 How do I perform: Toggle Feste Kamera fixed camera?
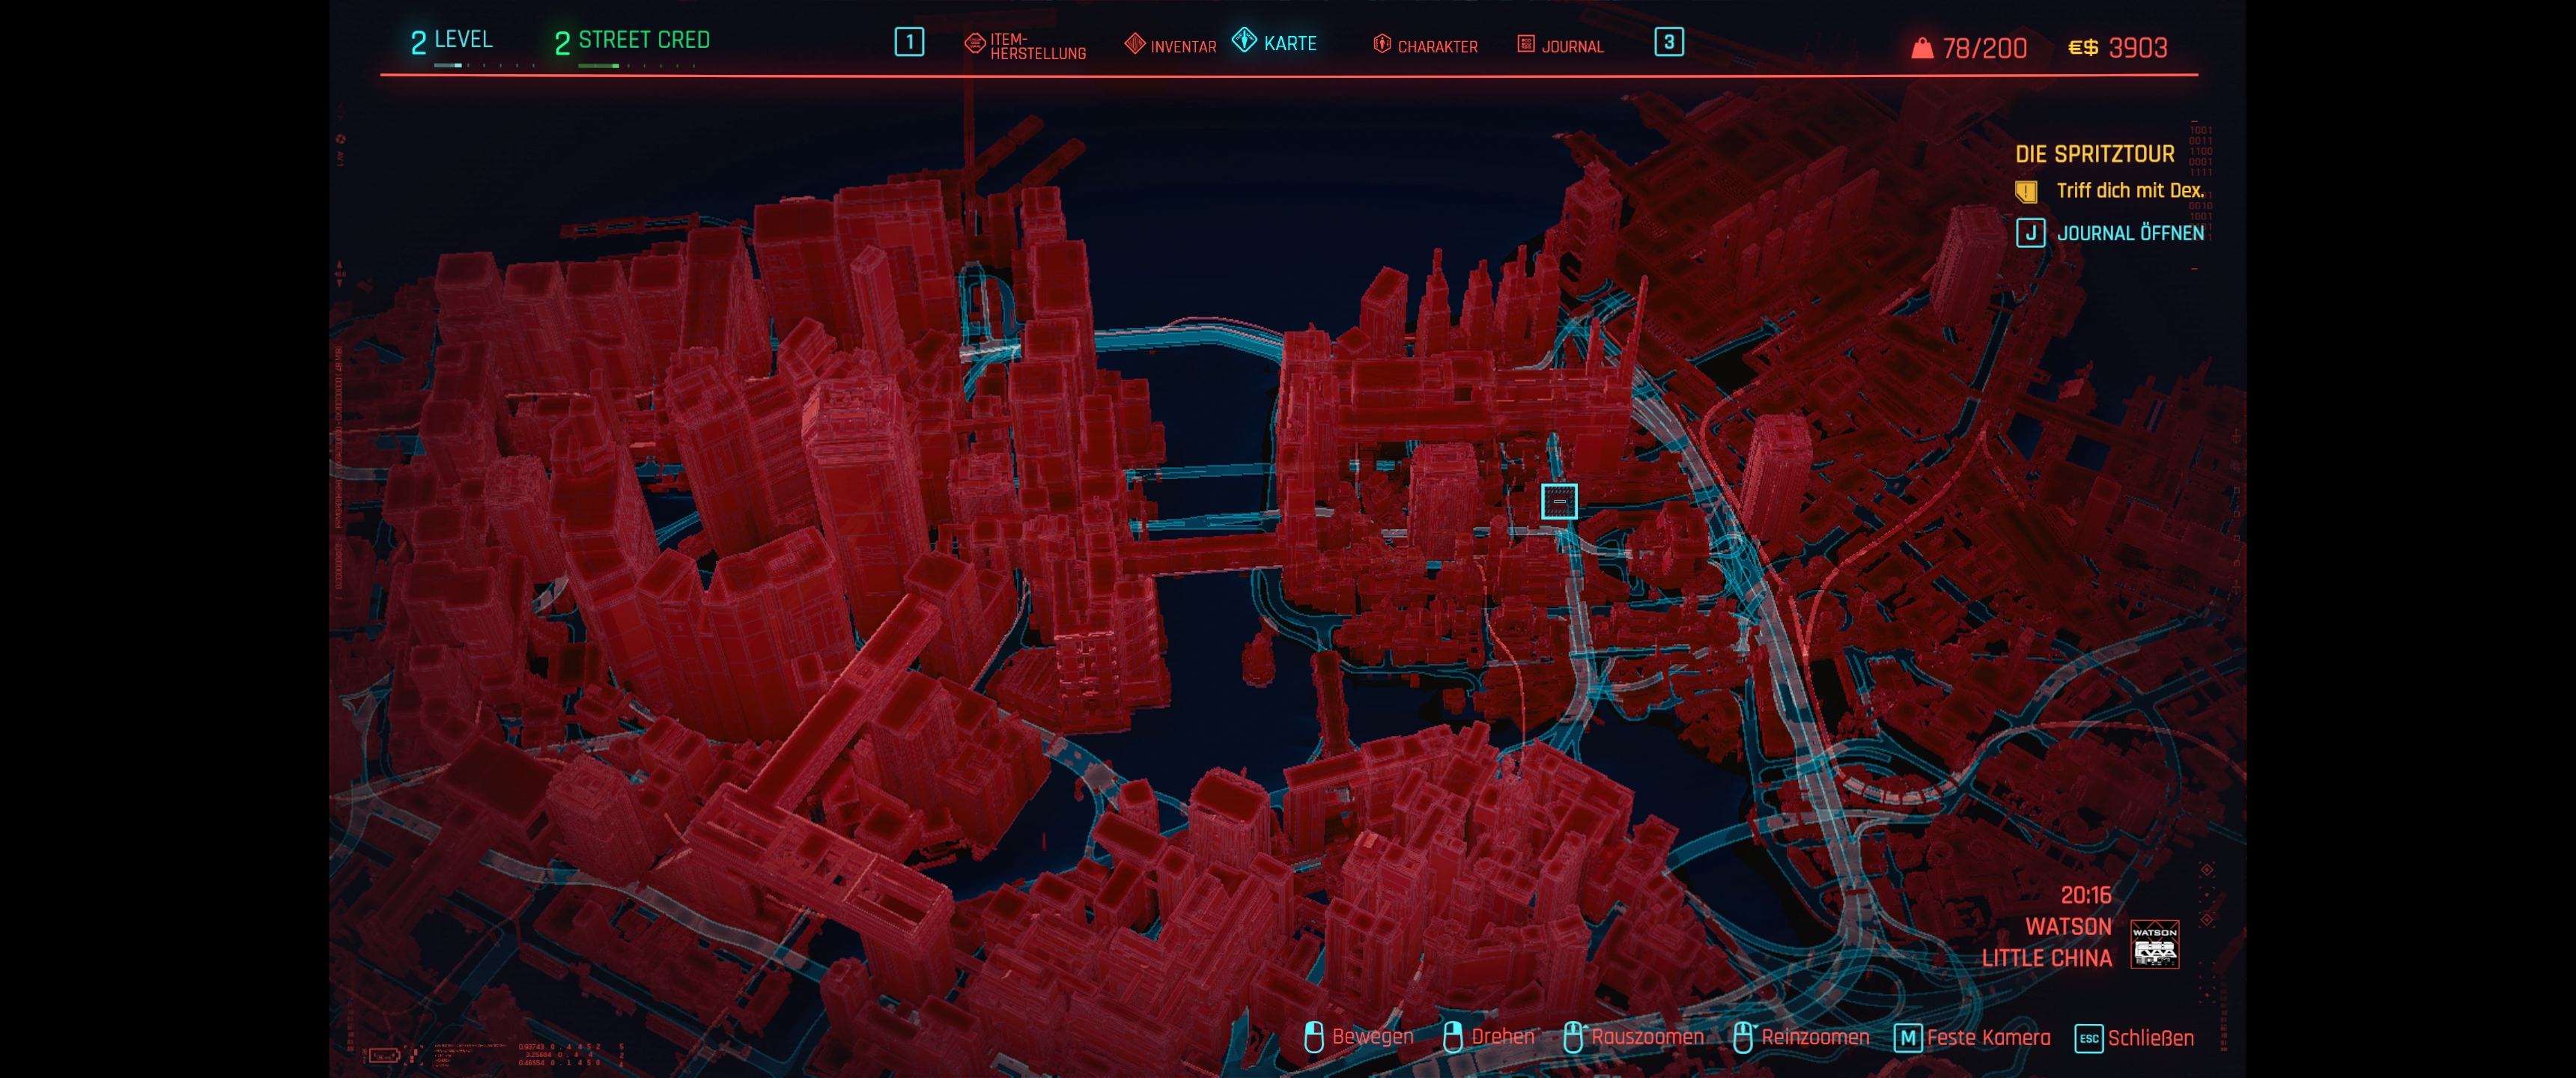click(x=1988, y=1038)
